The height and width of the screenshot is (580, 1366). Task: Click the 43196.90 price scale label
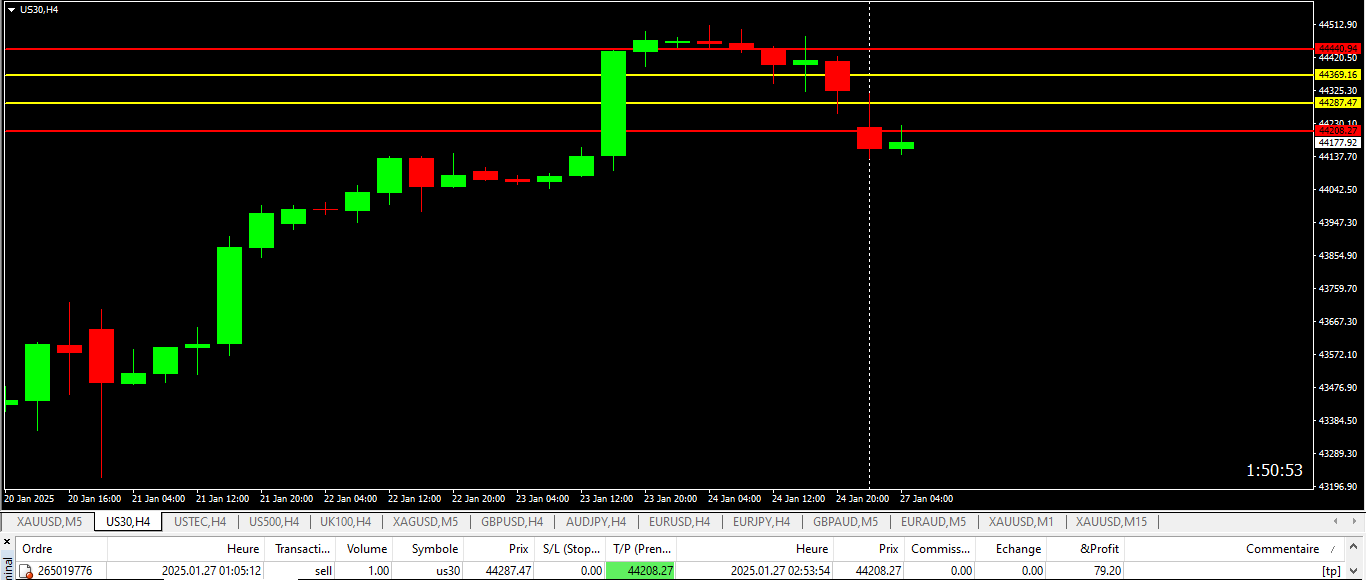pyautogui.click(x=1339, y=486)
